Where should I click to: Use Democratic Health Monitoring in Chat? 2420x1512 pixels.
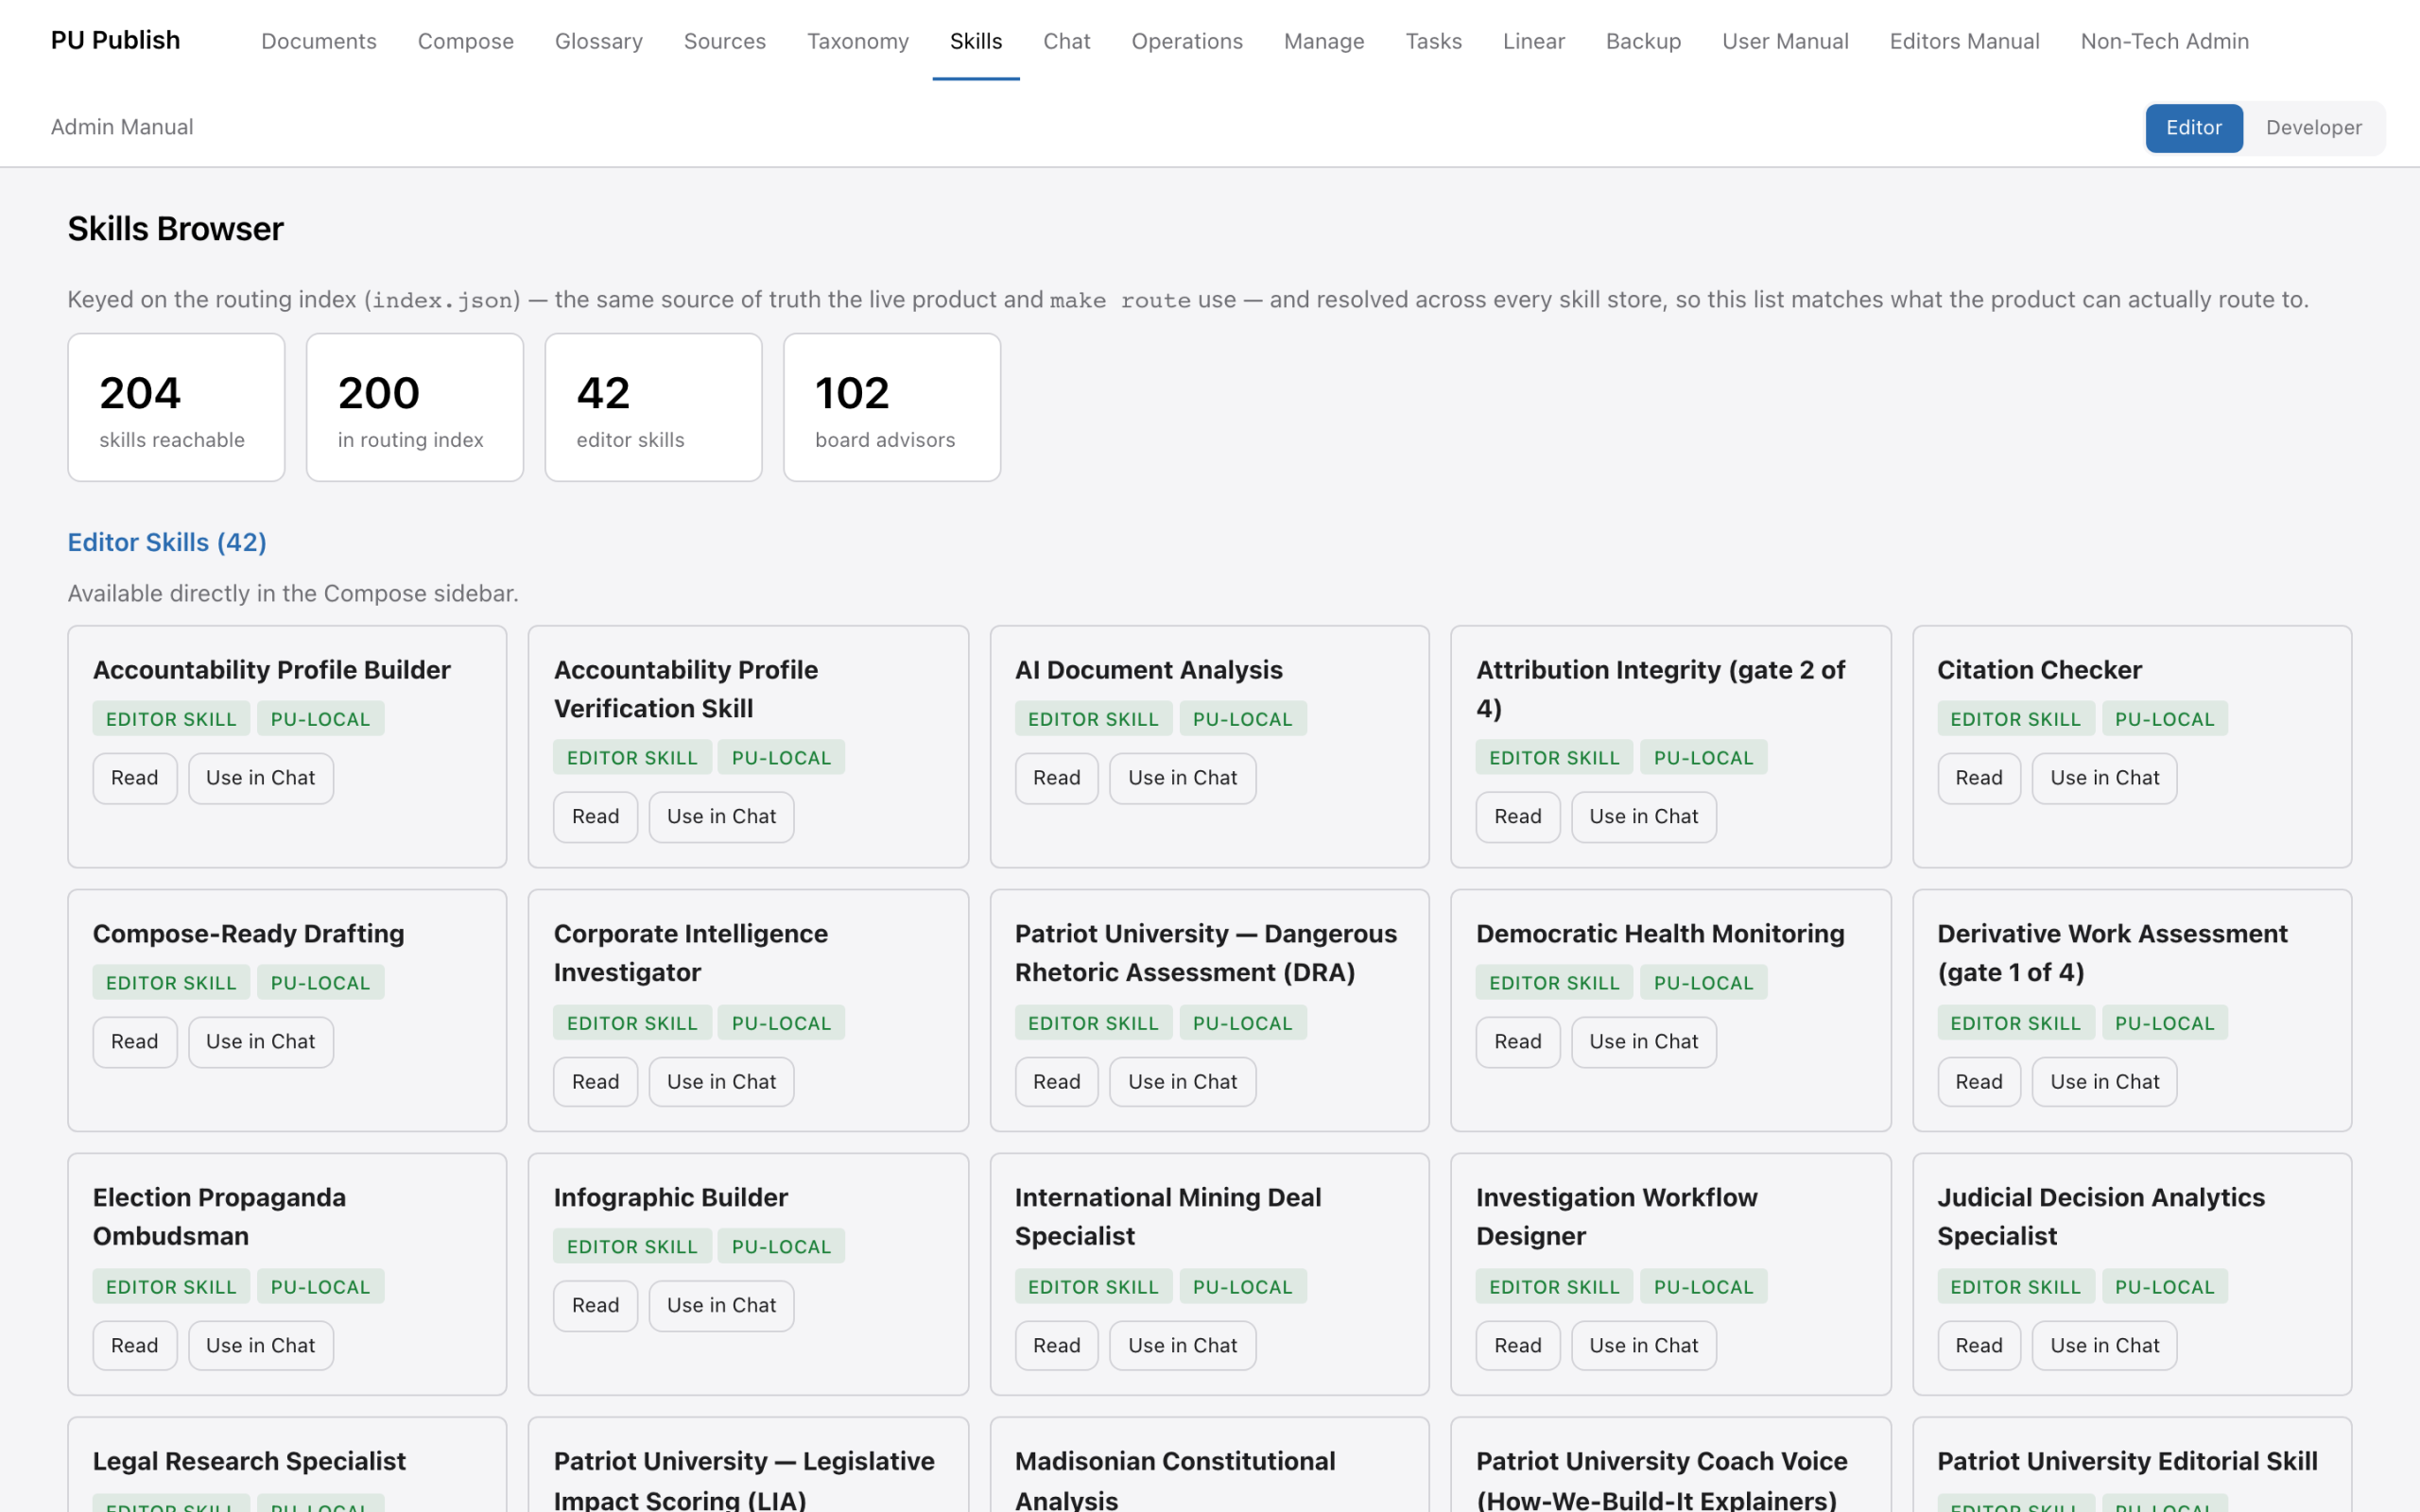1643,1042
